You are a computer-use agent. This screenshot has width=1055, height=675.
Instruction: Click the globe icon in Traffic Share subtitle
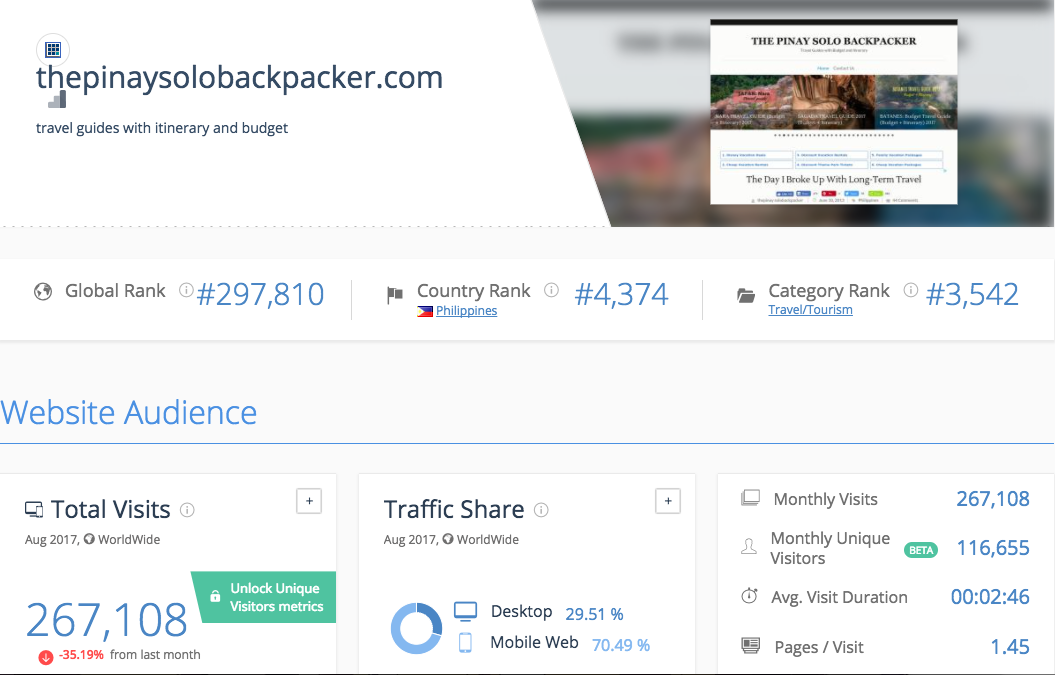point(447,539)
